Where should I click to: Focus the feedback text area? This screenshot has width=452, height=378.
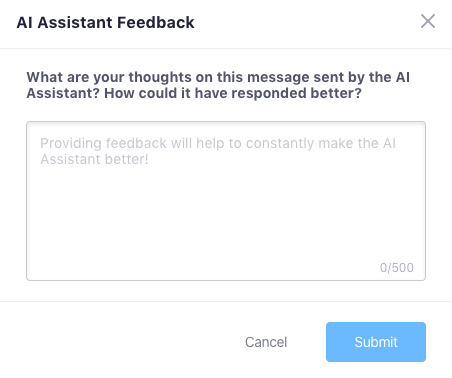pyautogui.click(x=226, y=201)
